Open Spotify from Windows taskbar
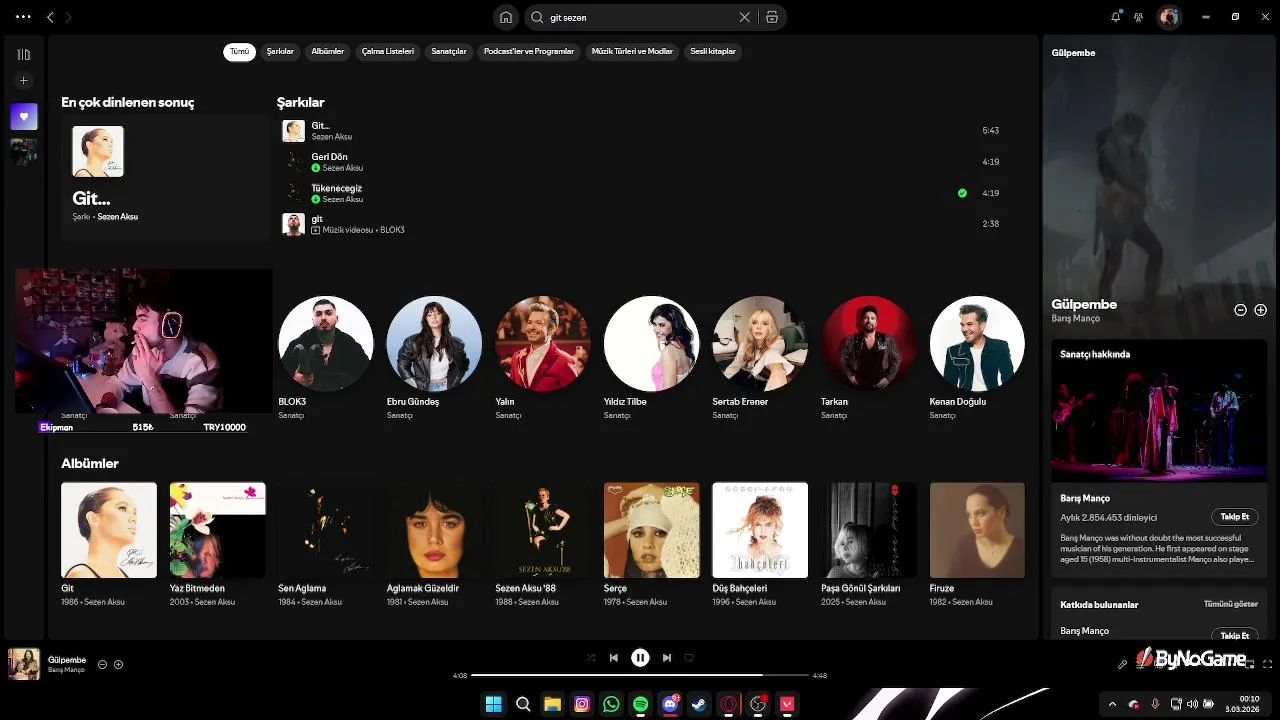Screen dimensions: 1280x720 640,704
